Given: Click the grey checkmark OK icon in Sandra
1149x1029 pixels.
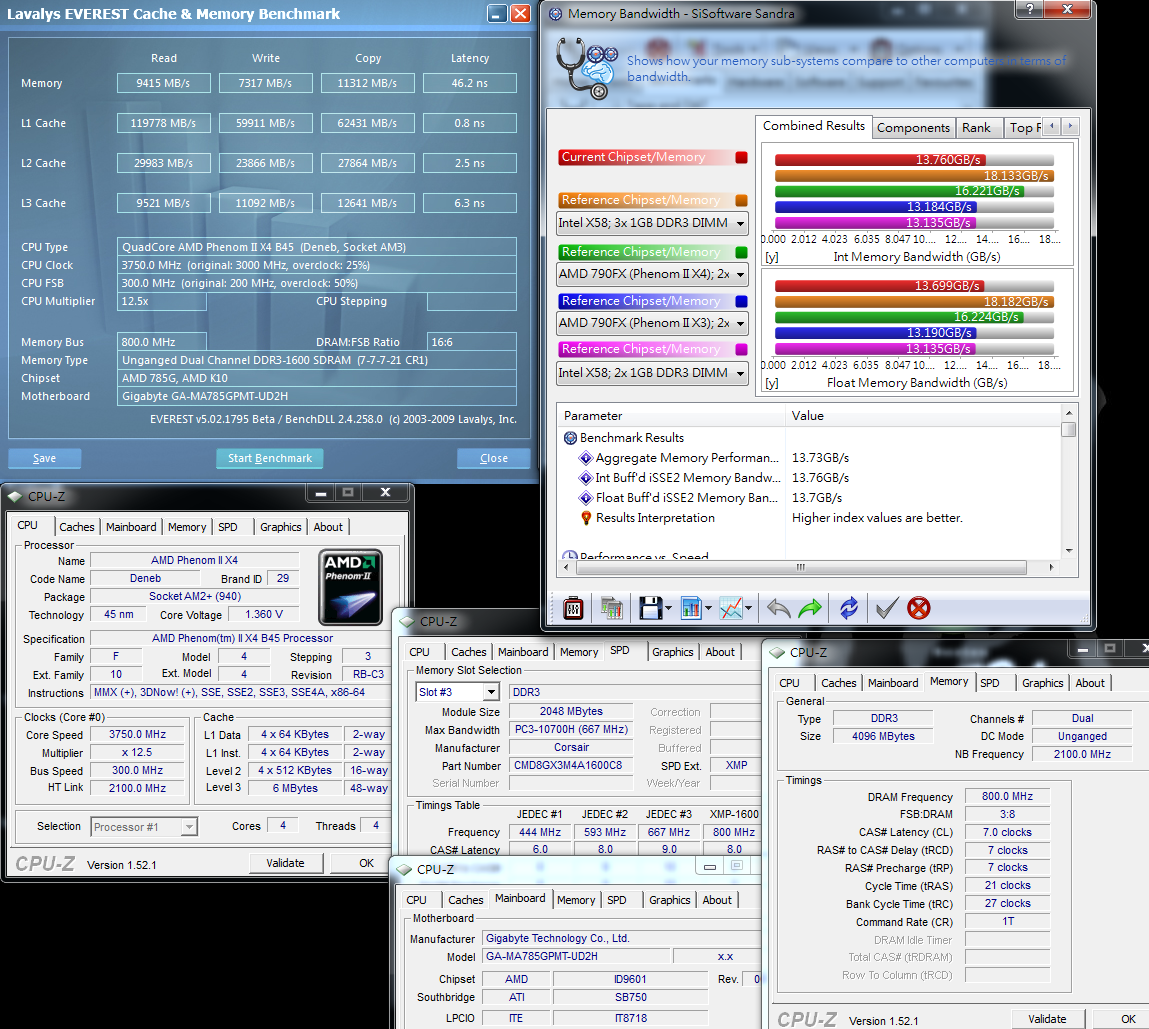Looking at the screenshot, I should point(887,608).
